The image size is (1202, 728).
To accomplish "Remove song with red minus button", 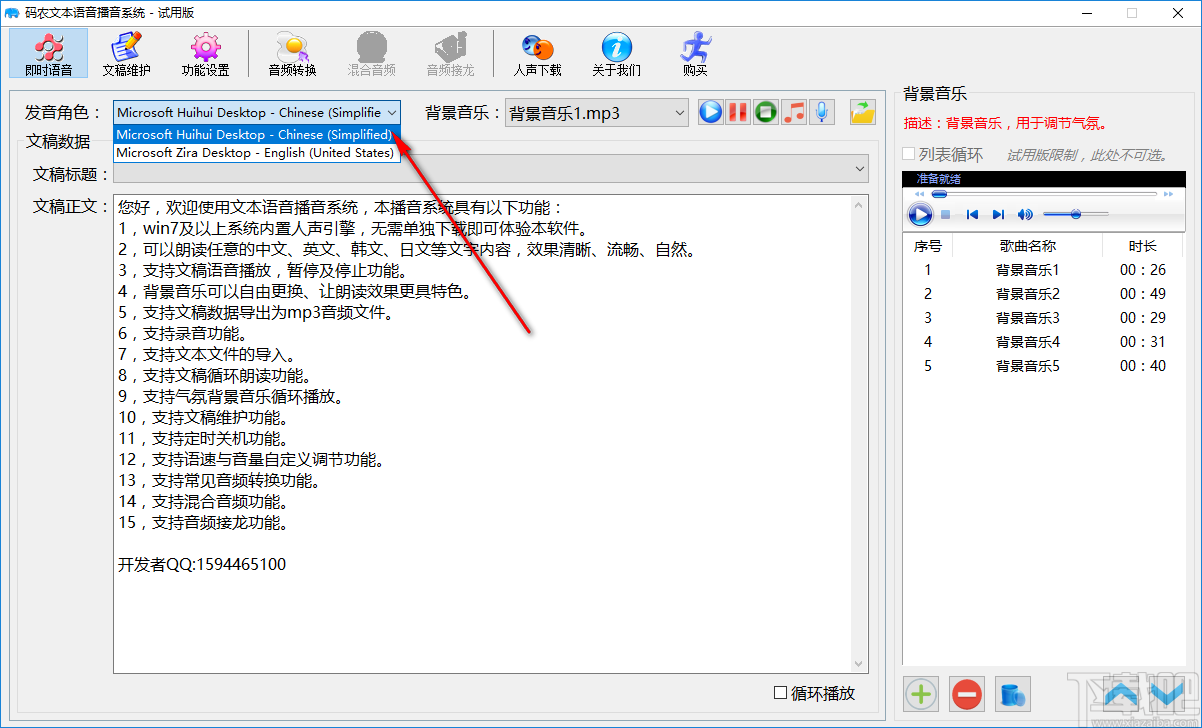I will (967, 693).
